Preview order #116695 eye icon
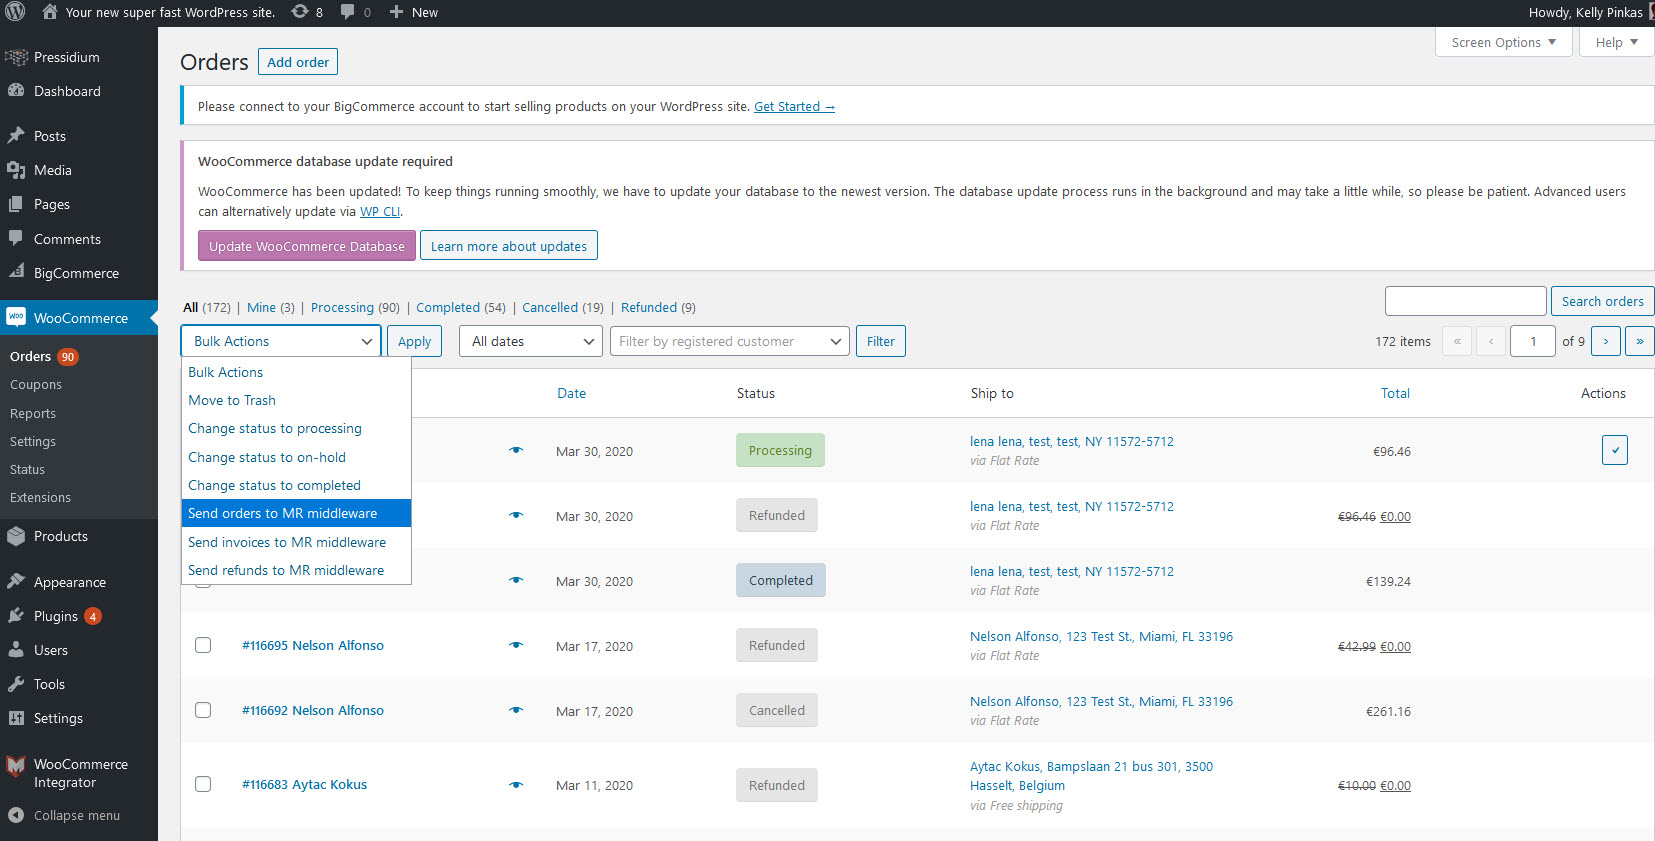 516,645
